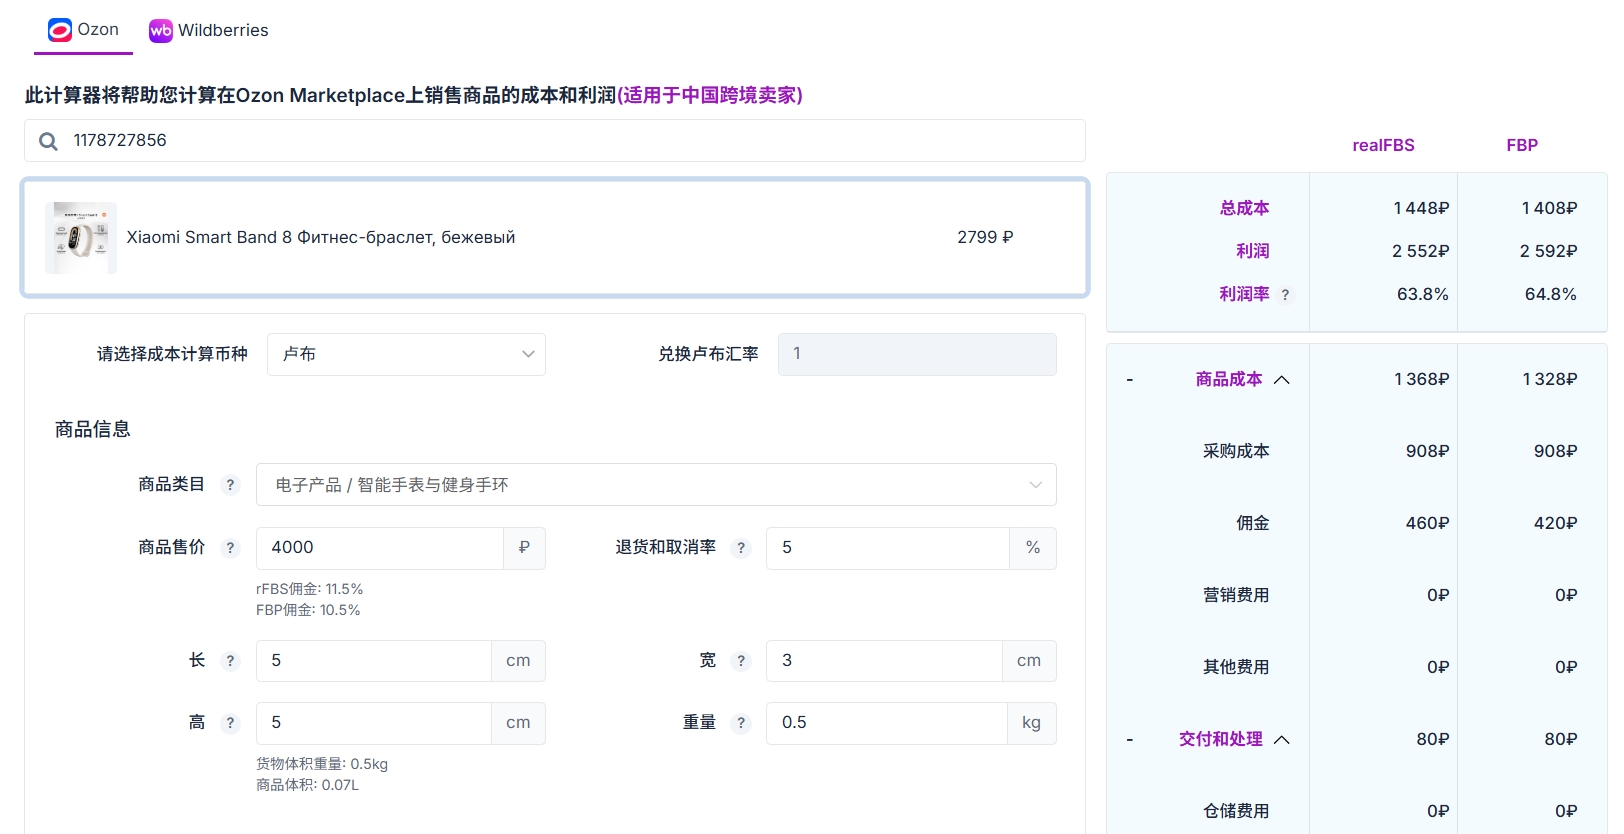Click the 商品信息 section heading

[x=93, y=429]
